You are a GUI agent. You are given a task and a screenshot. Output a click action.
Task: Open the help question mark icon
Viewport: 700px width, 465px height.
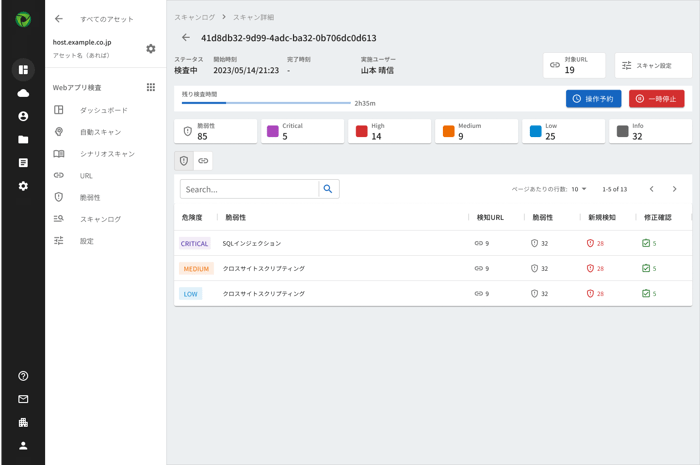[x=23, y=376]
